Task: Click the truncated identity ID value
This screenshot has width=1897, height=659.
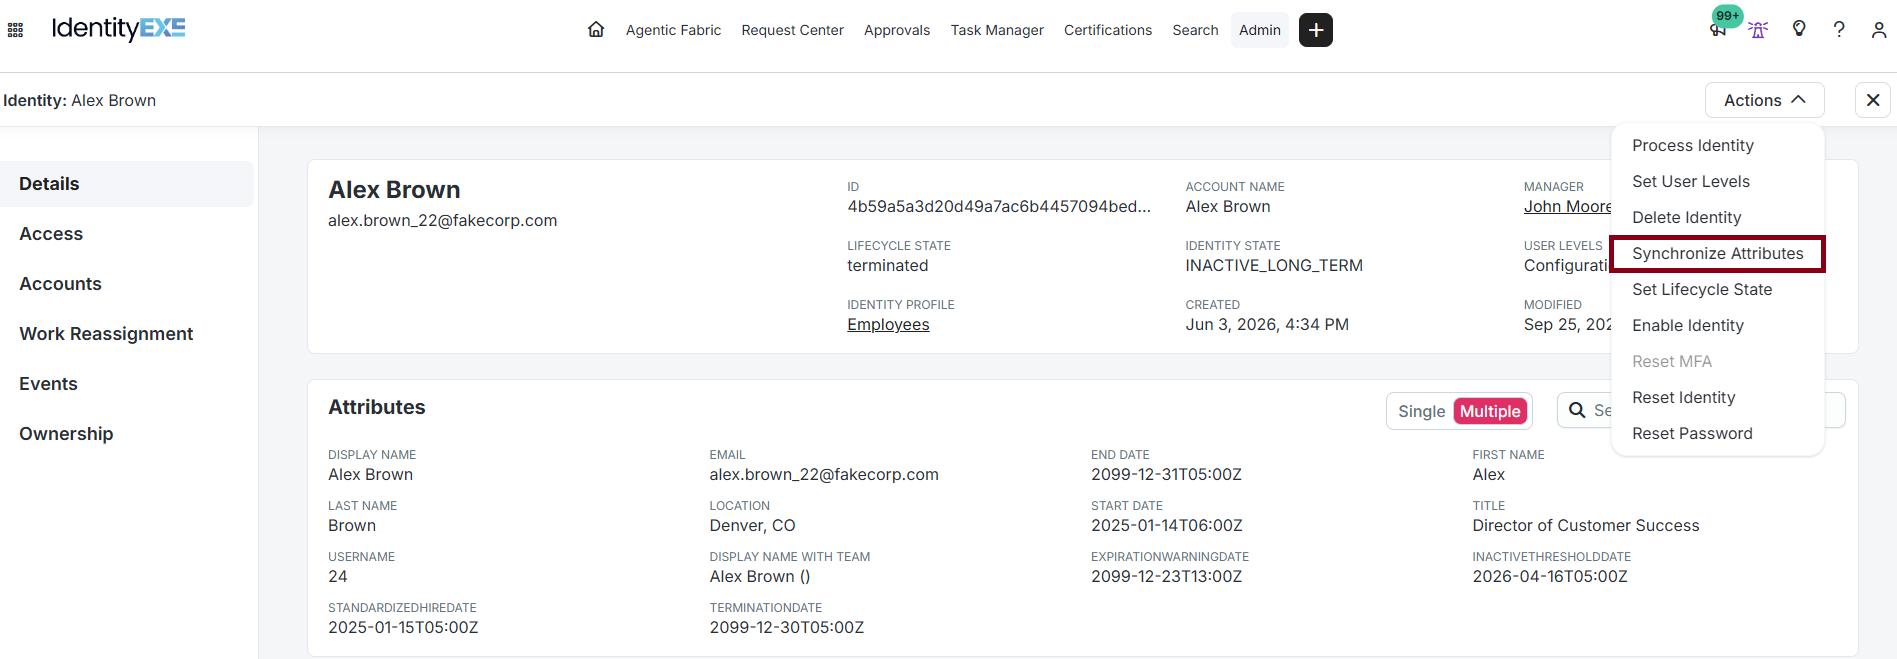Action: pos(999,206)
